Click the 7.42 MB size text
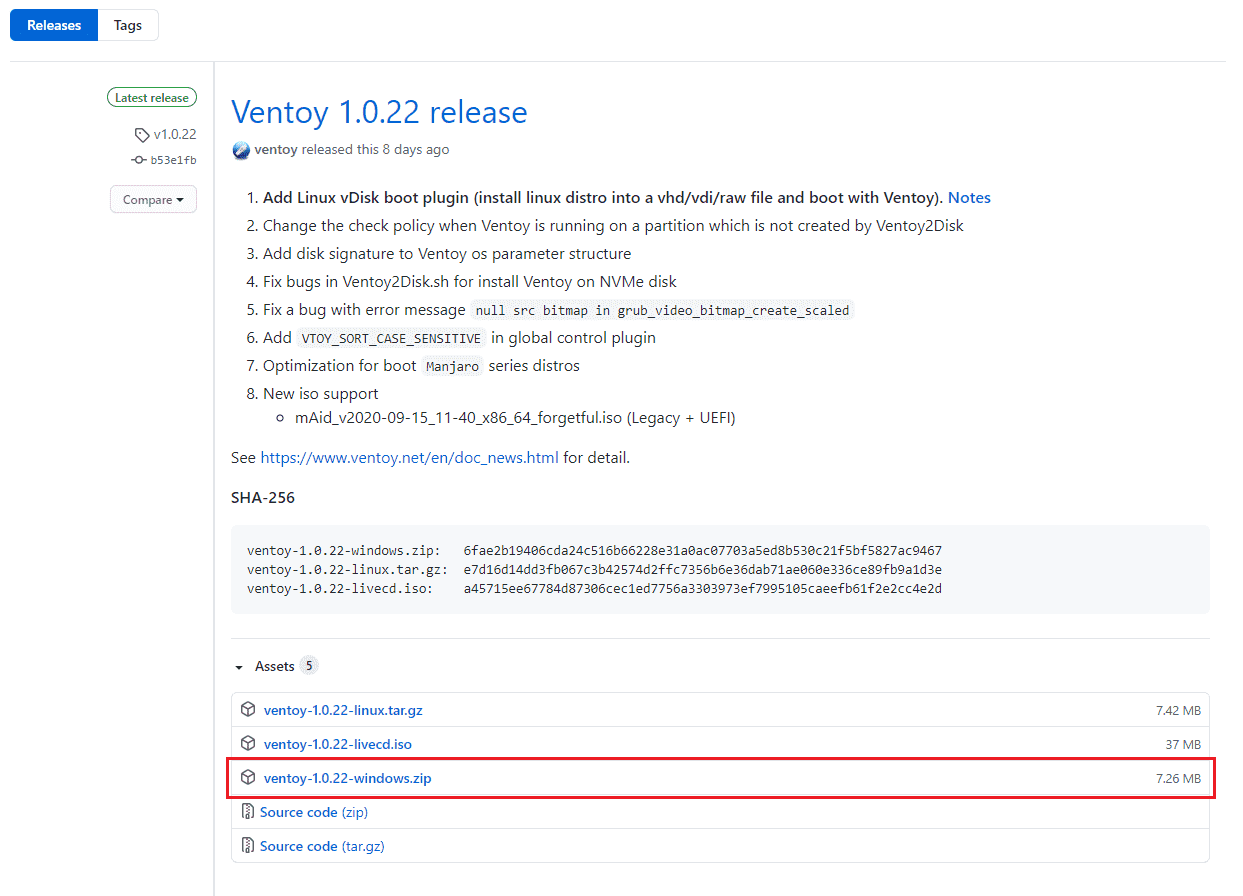 1178,710
